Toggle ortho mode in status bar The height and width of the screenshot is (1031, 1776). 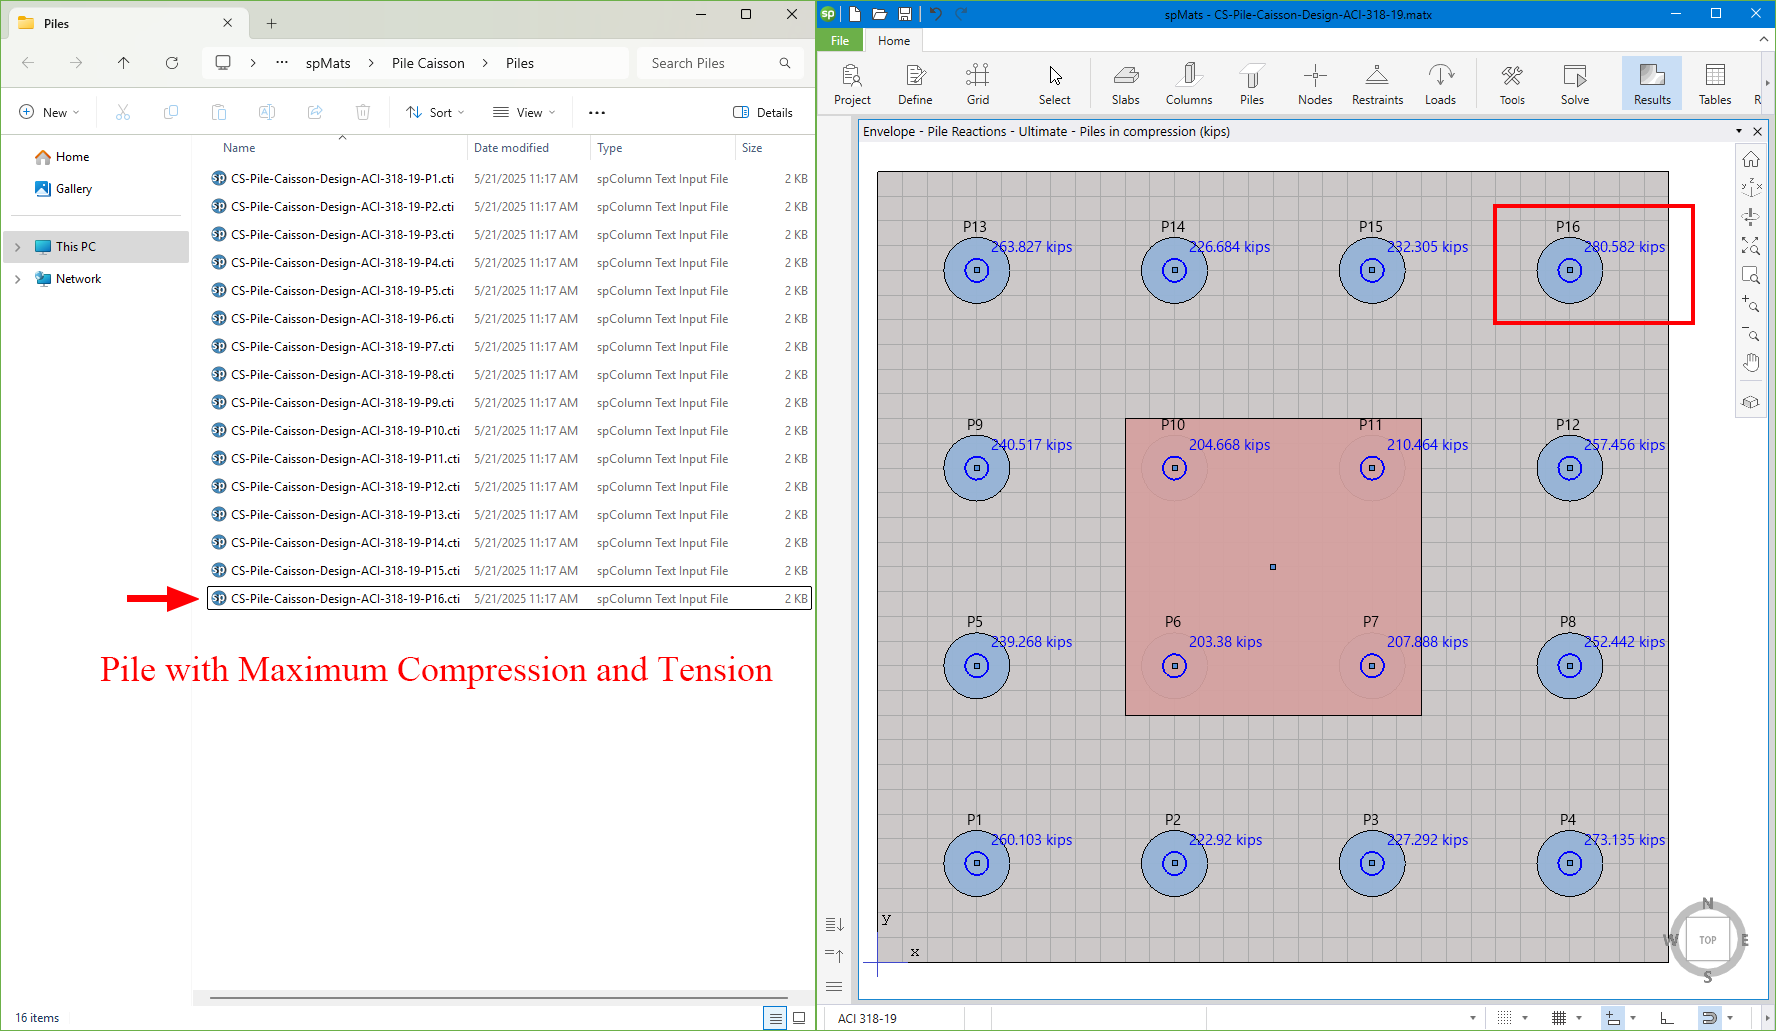[x=1666, y=1018]
